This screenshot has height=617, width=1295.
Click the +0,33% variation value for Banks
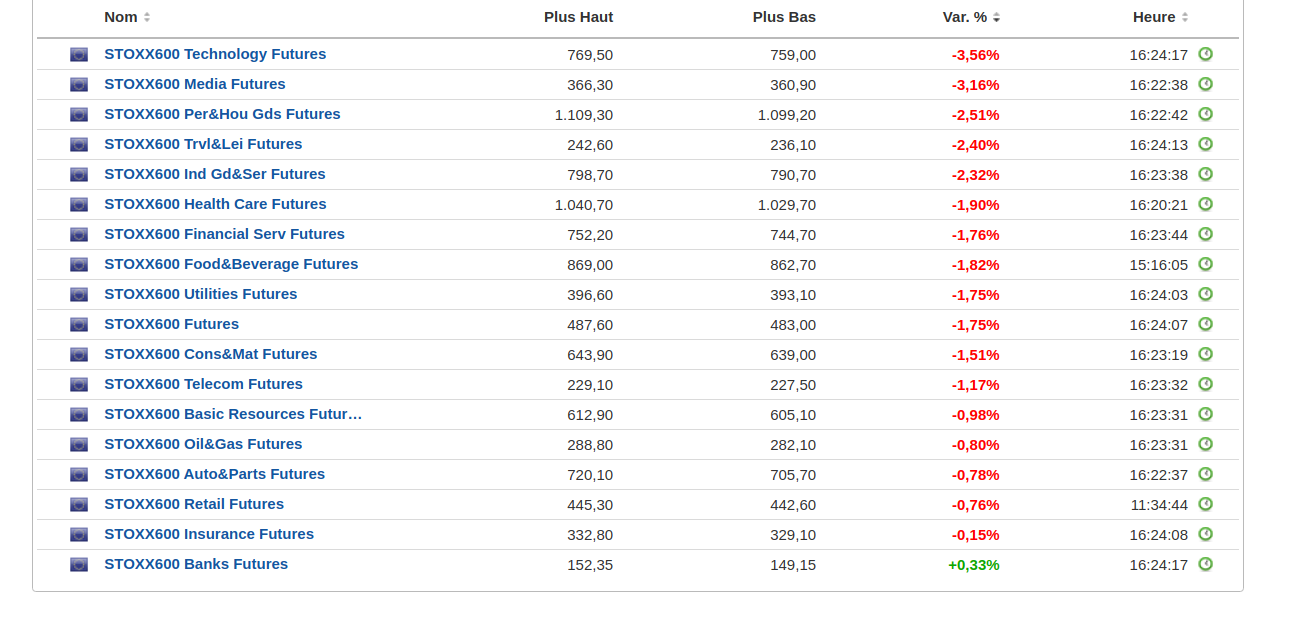tap(973, 564)
